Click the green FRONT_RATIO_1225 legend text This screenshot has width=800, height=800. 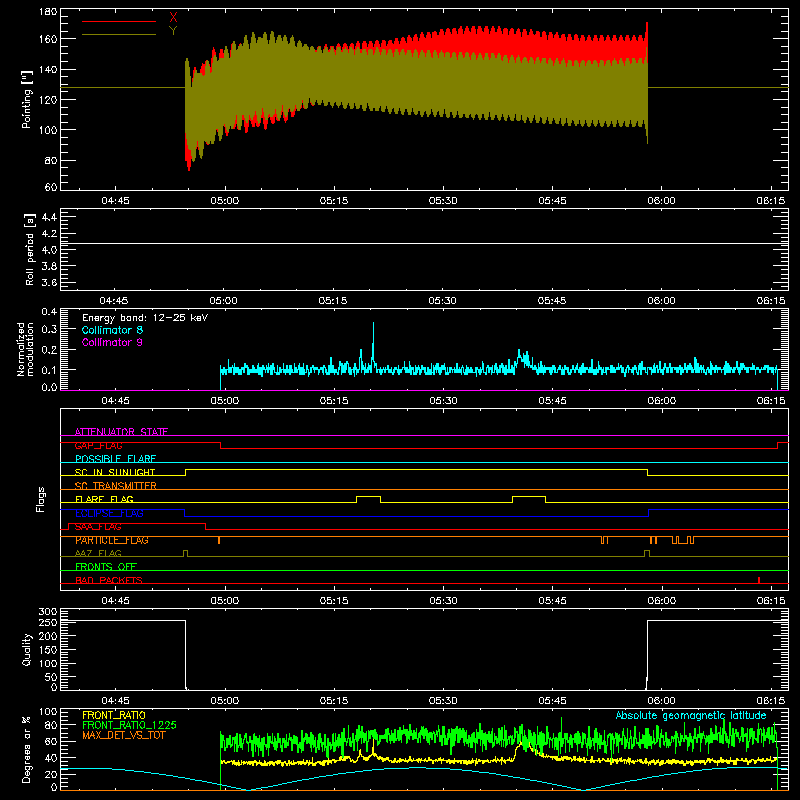click(x=129, y=725)
